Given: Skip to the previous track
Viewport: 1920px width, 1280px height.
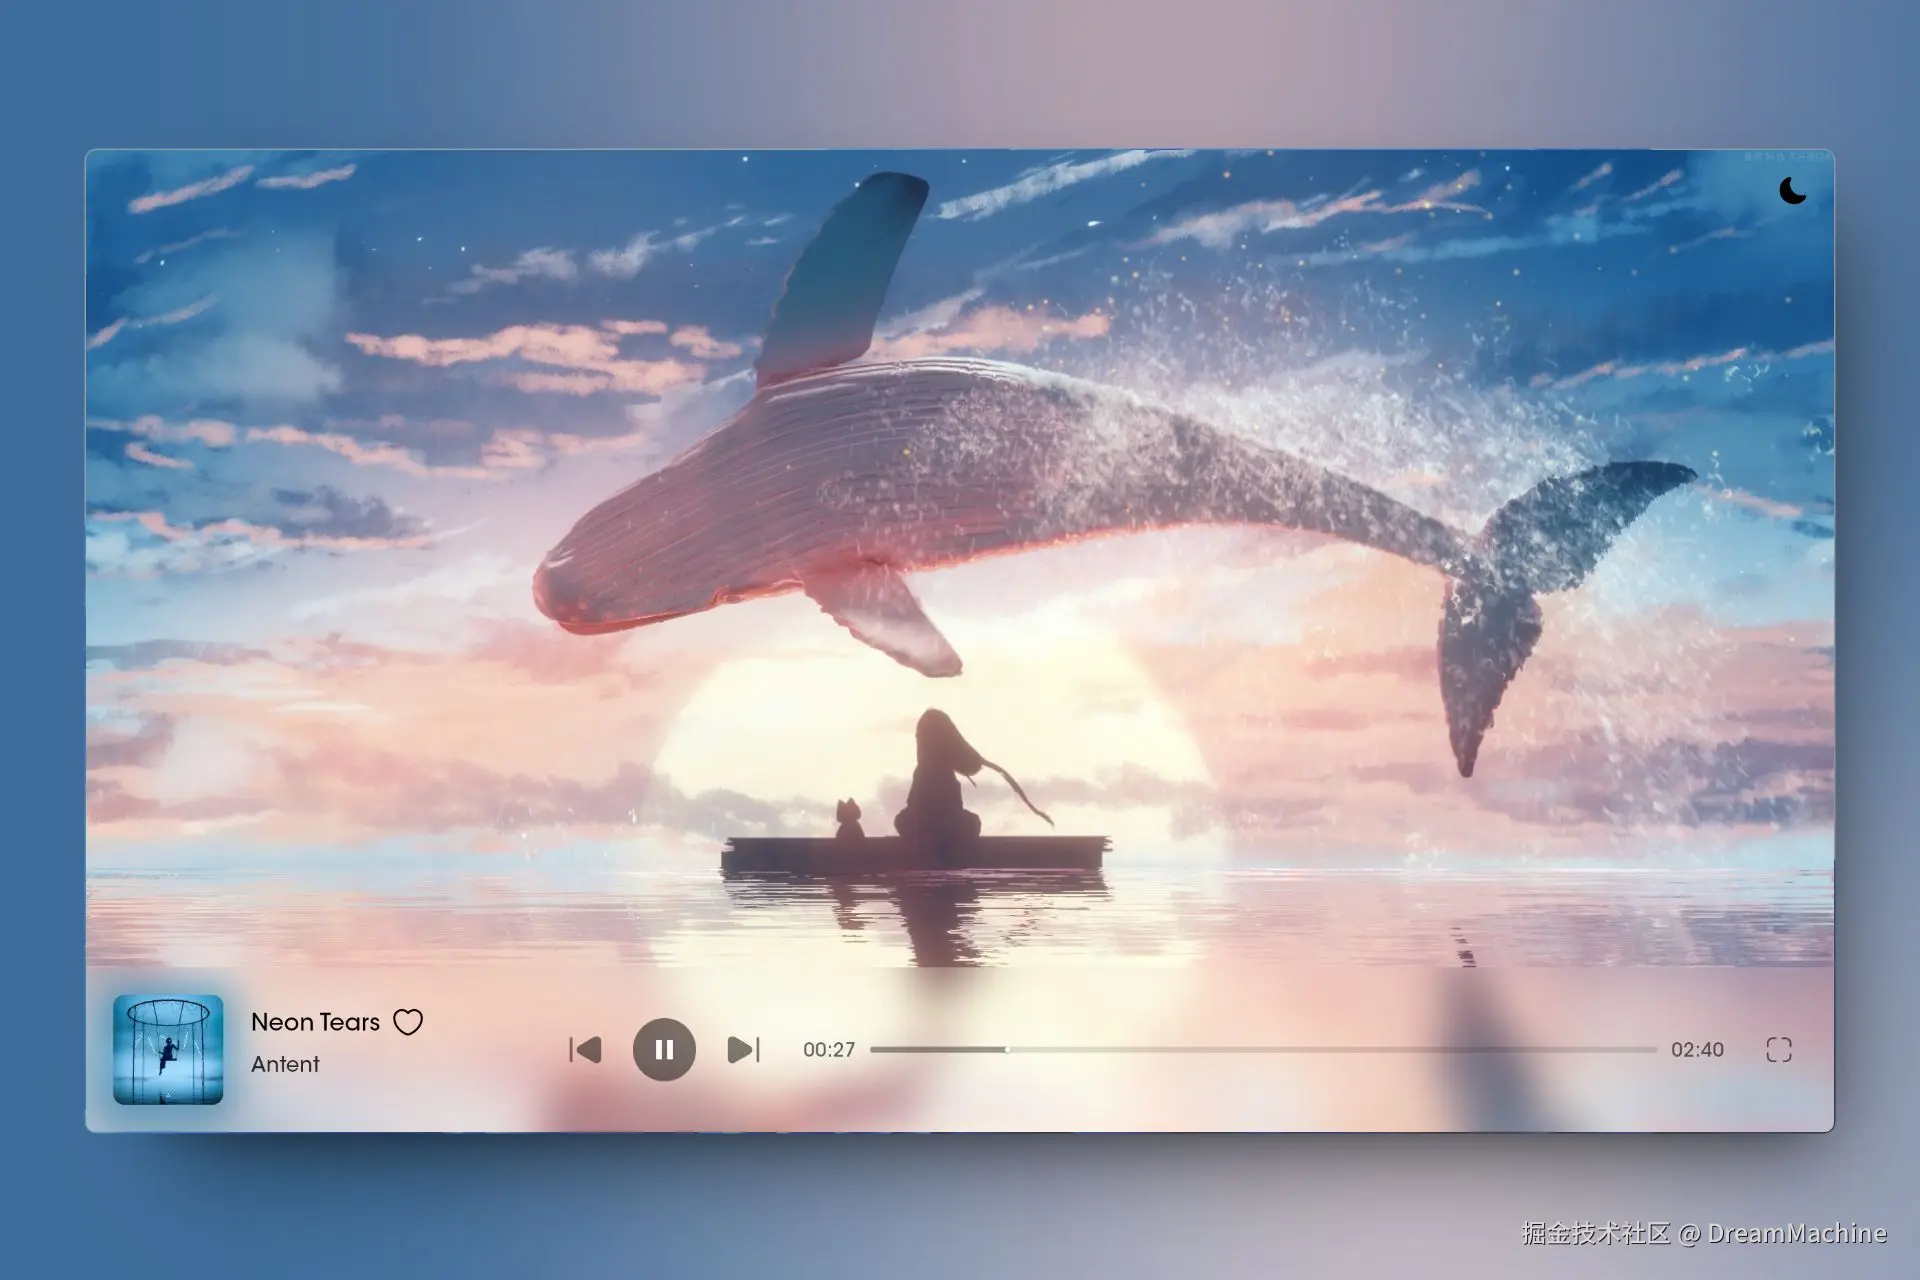Looking at the screenshot, I should click(586, 1050).
